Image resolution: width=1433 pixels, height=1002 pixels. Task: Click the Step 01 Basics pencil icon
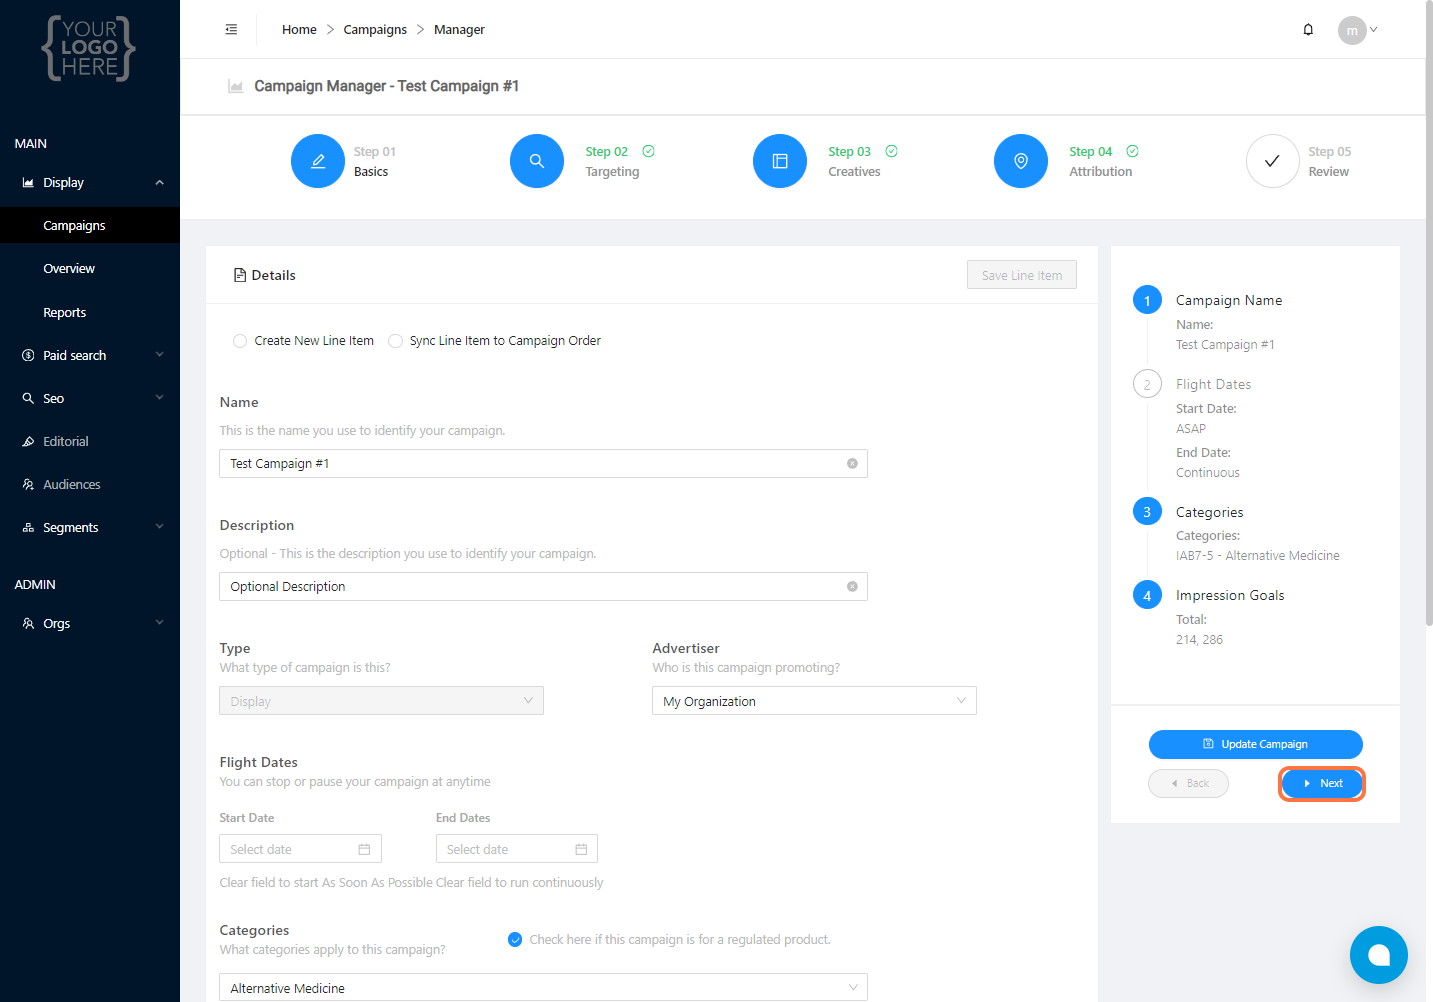(x=318, y=161)
